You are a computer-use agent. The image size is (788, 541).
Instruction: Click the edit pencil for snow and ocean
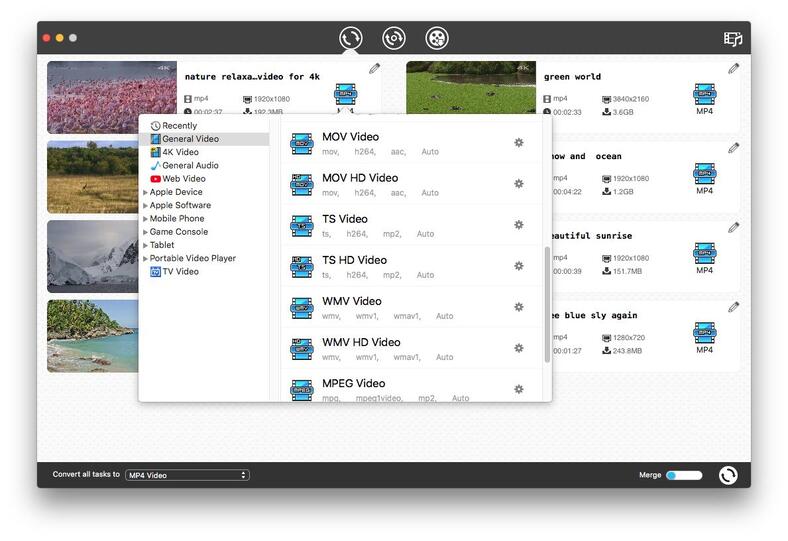[733, 148]
